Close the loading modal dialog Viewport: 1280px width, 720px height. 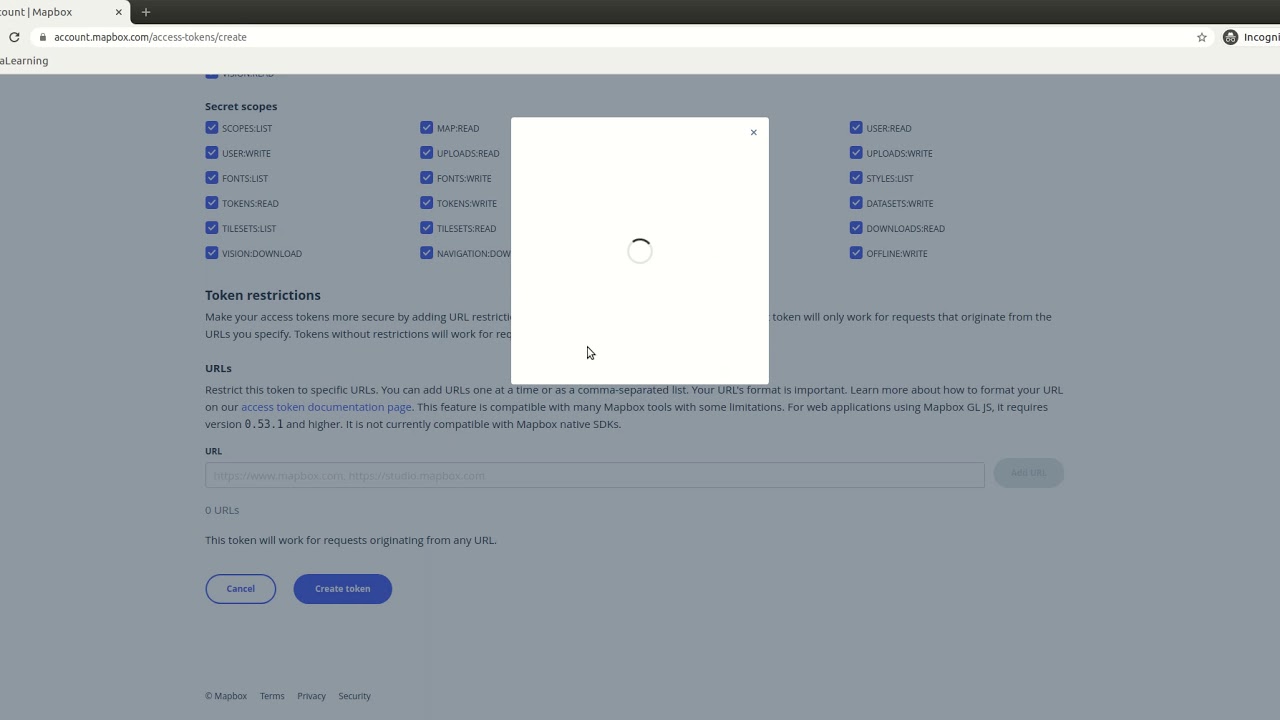point(754,132)
